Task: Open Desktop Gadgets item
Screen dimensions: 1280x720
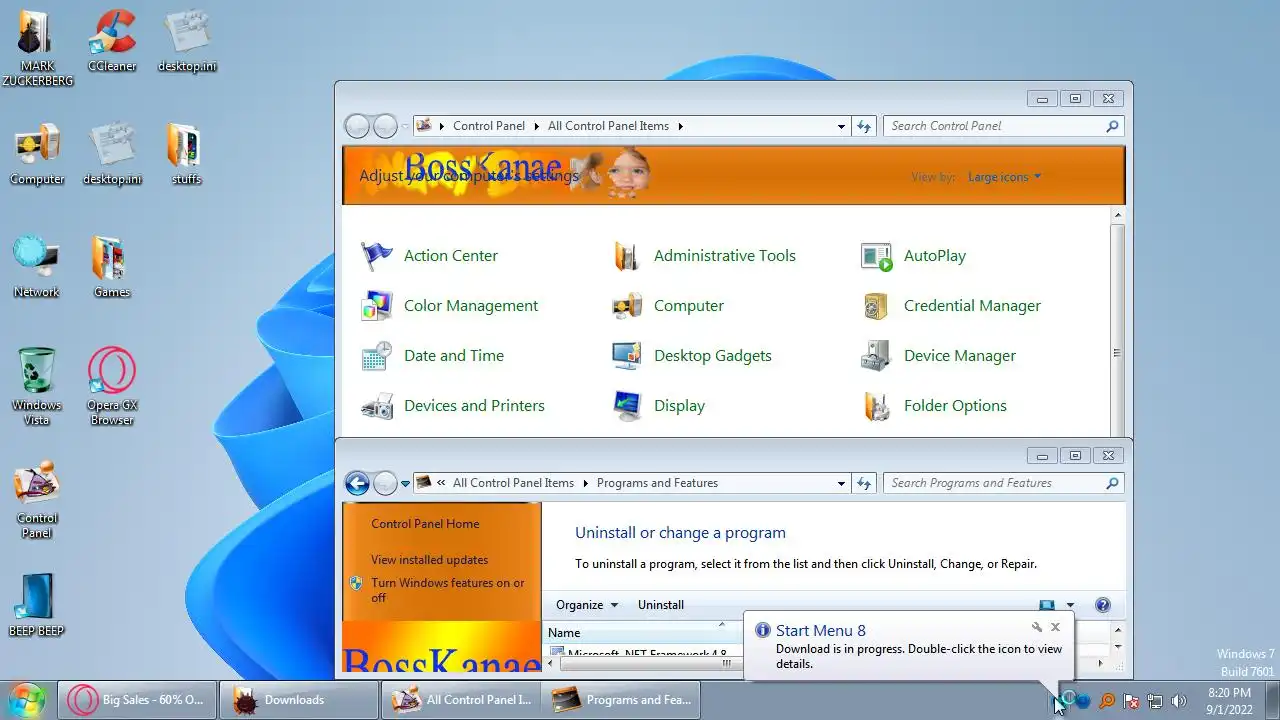Action: pos(692,356)
